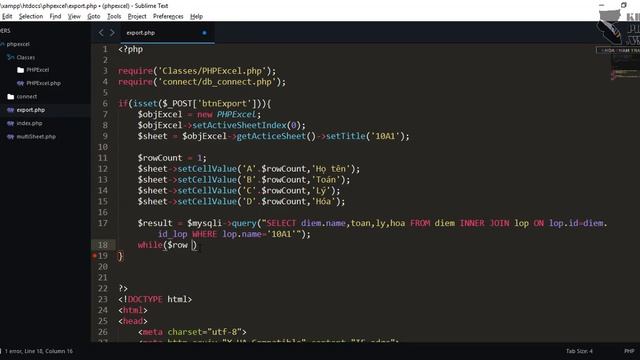Open PHPExcel.php from the sidebar
The width and height of the screenshot is (640, 360).
click(x=43, y=83)
